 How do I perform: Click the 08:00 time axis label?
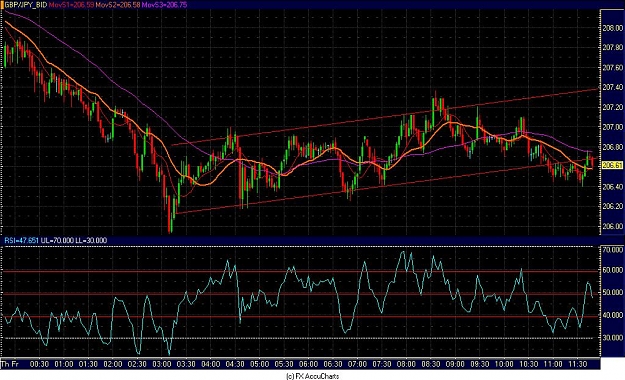tap(406, 364)
